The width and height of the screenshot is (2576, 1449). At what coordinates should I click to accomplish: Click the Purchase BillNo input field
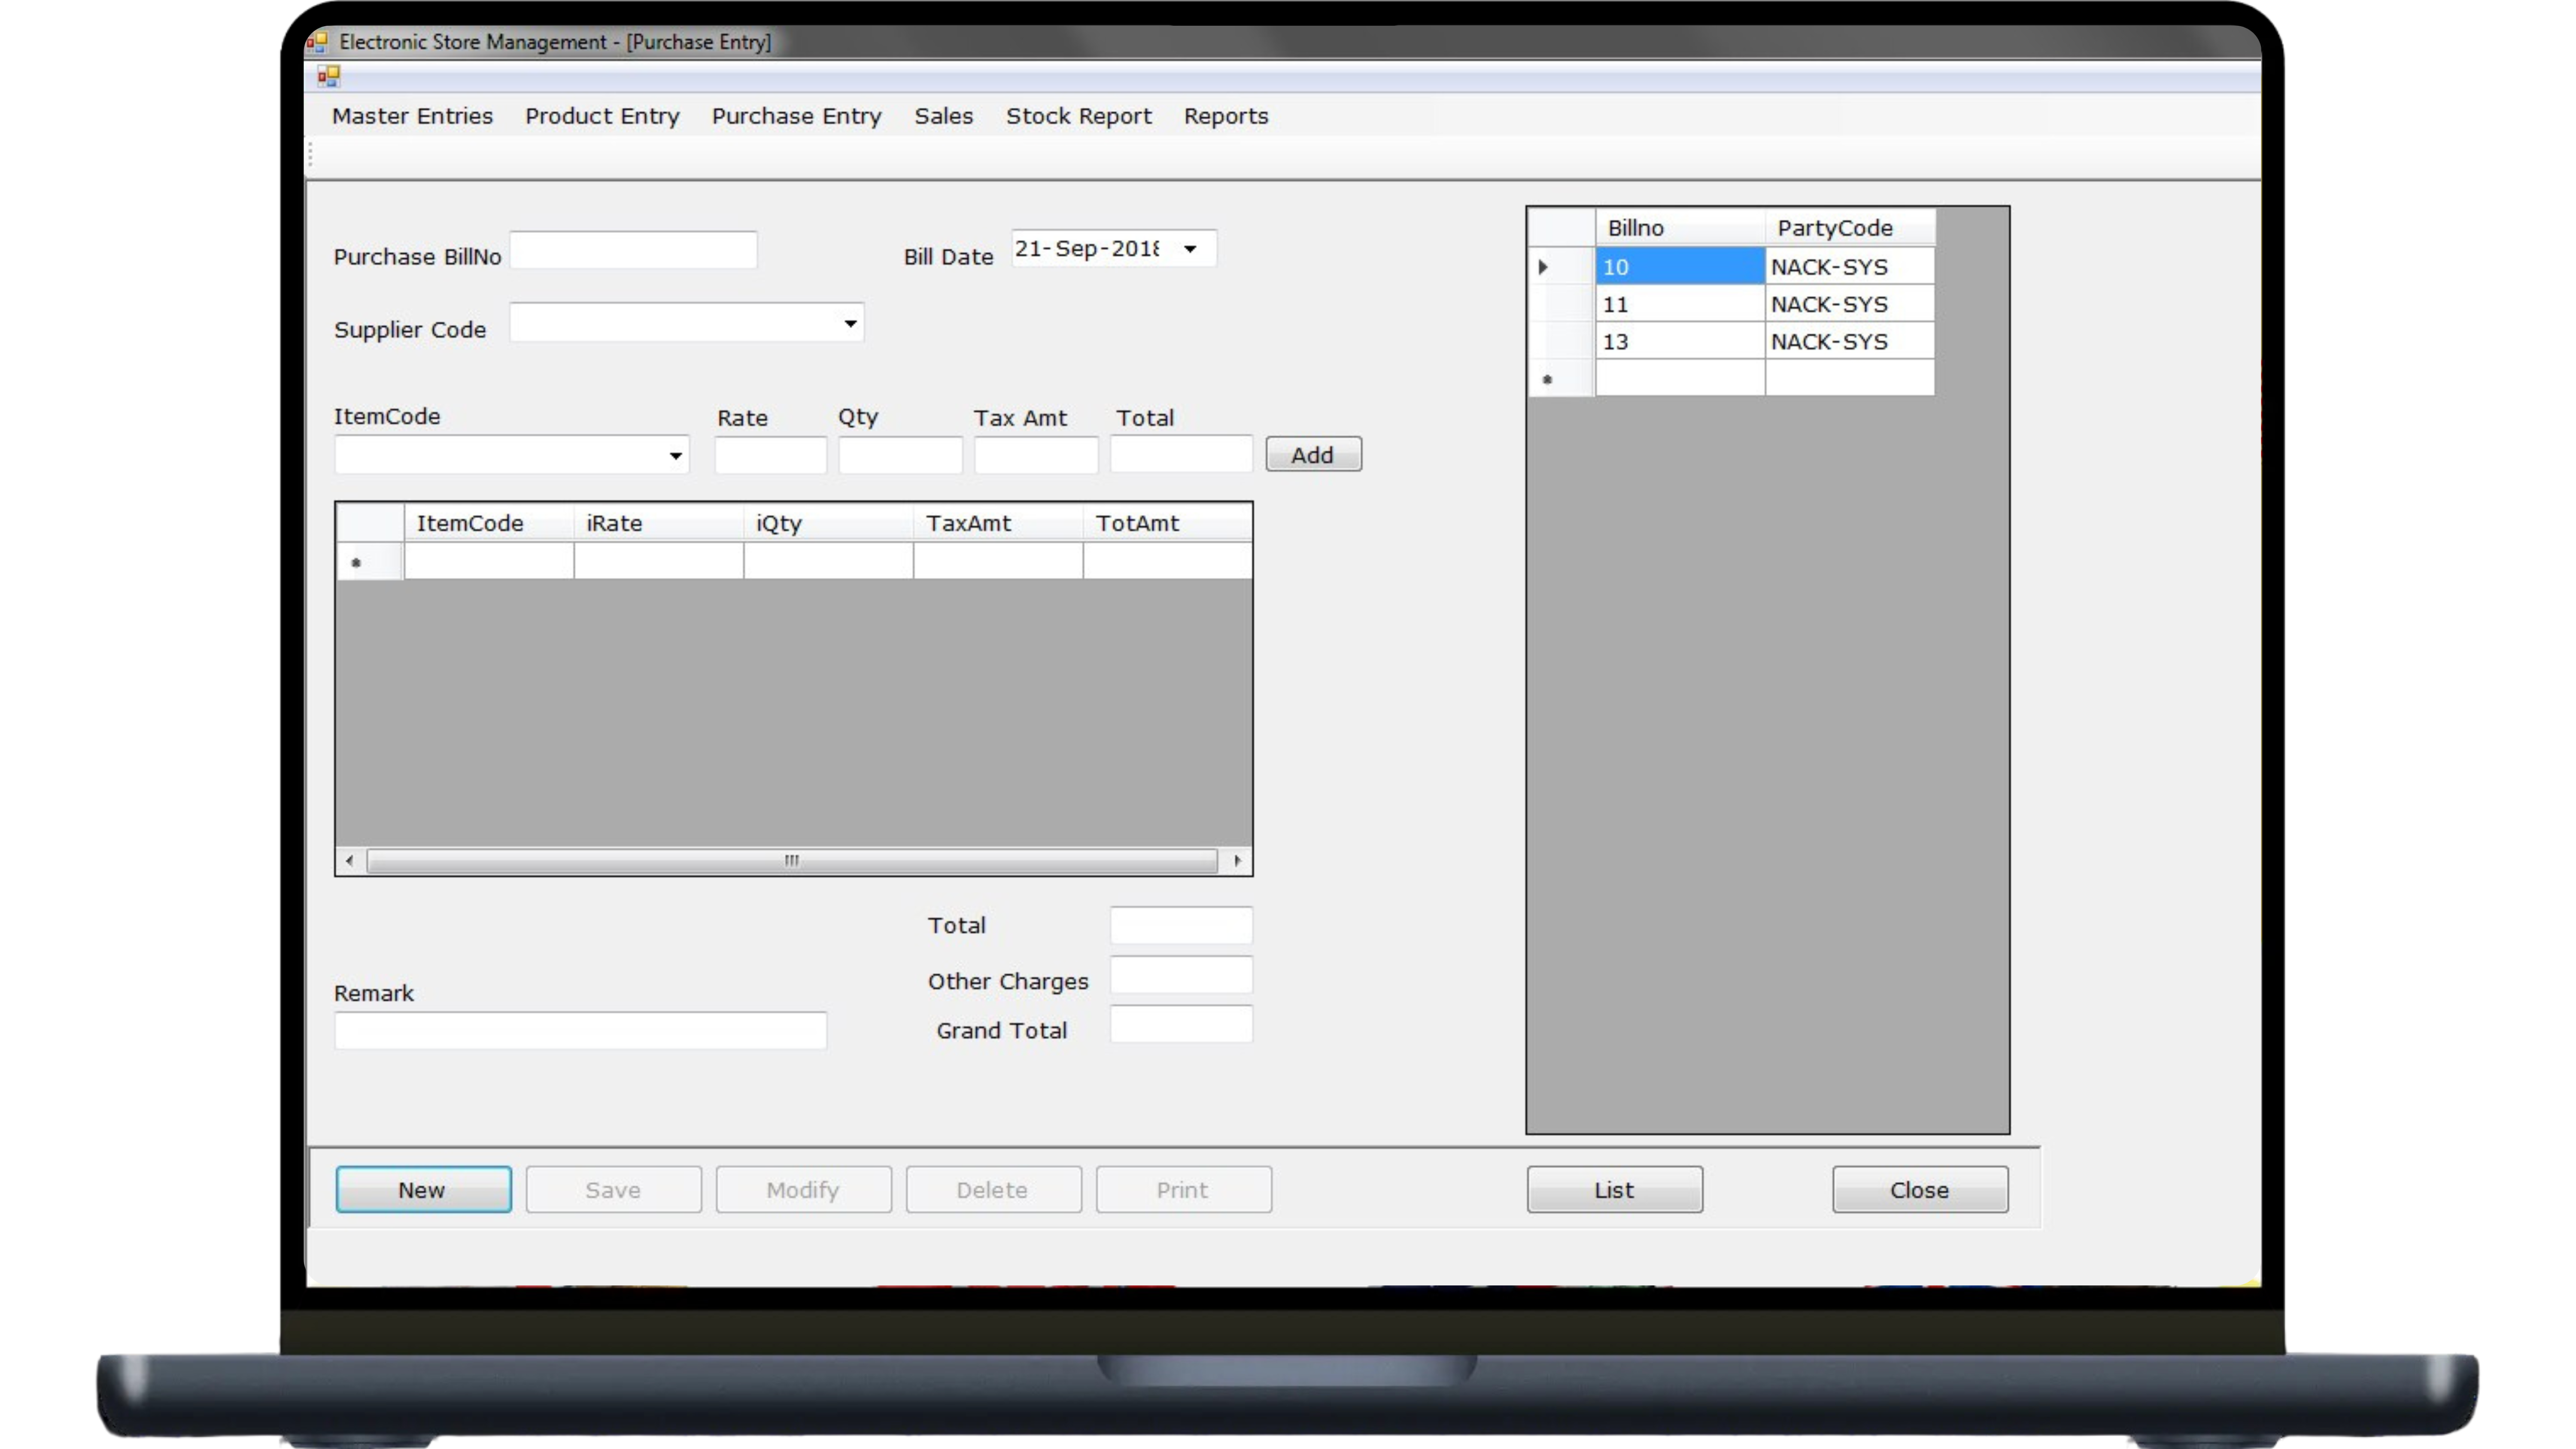click(633, 250)
